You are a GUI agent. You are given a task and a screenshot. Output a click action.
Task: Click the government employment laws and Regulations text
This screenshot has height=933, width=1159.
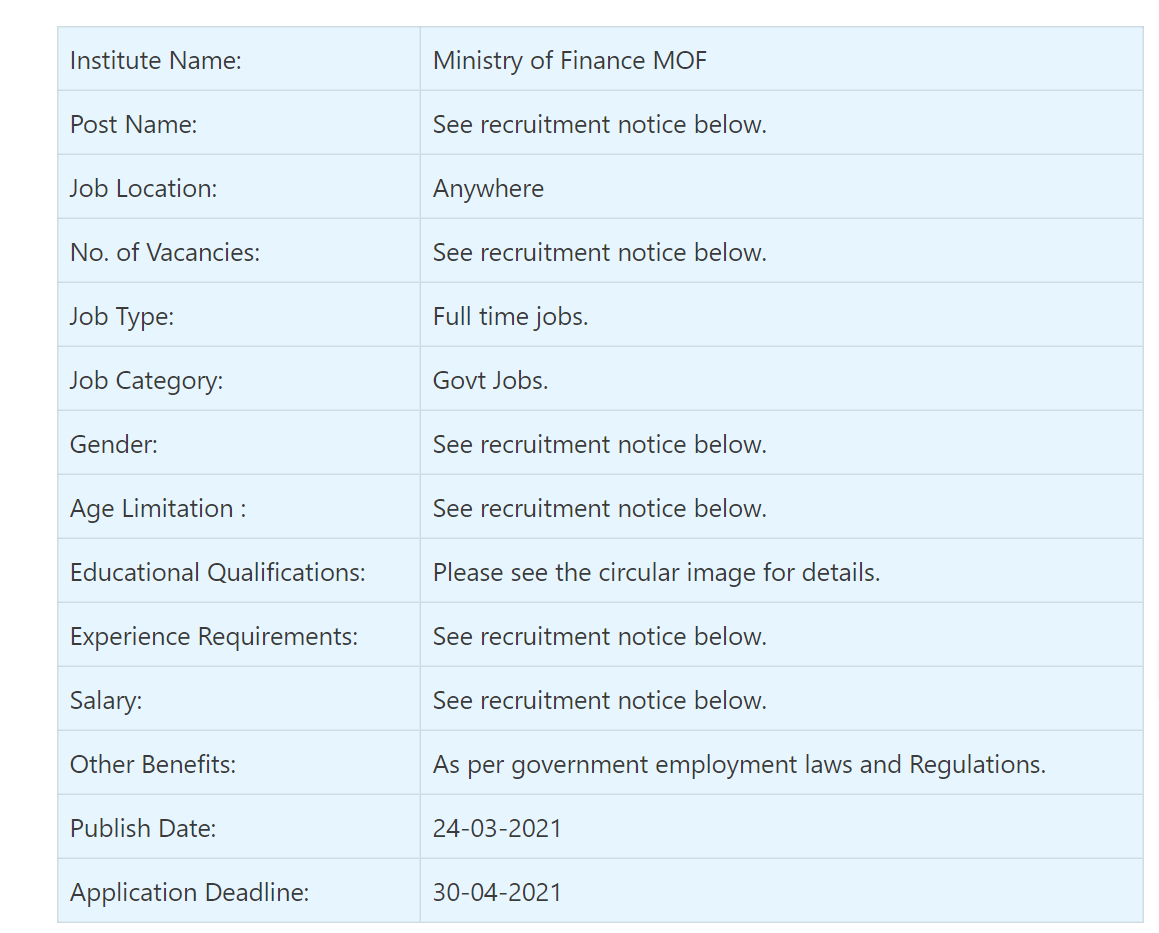[x=739, y=765]
